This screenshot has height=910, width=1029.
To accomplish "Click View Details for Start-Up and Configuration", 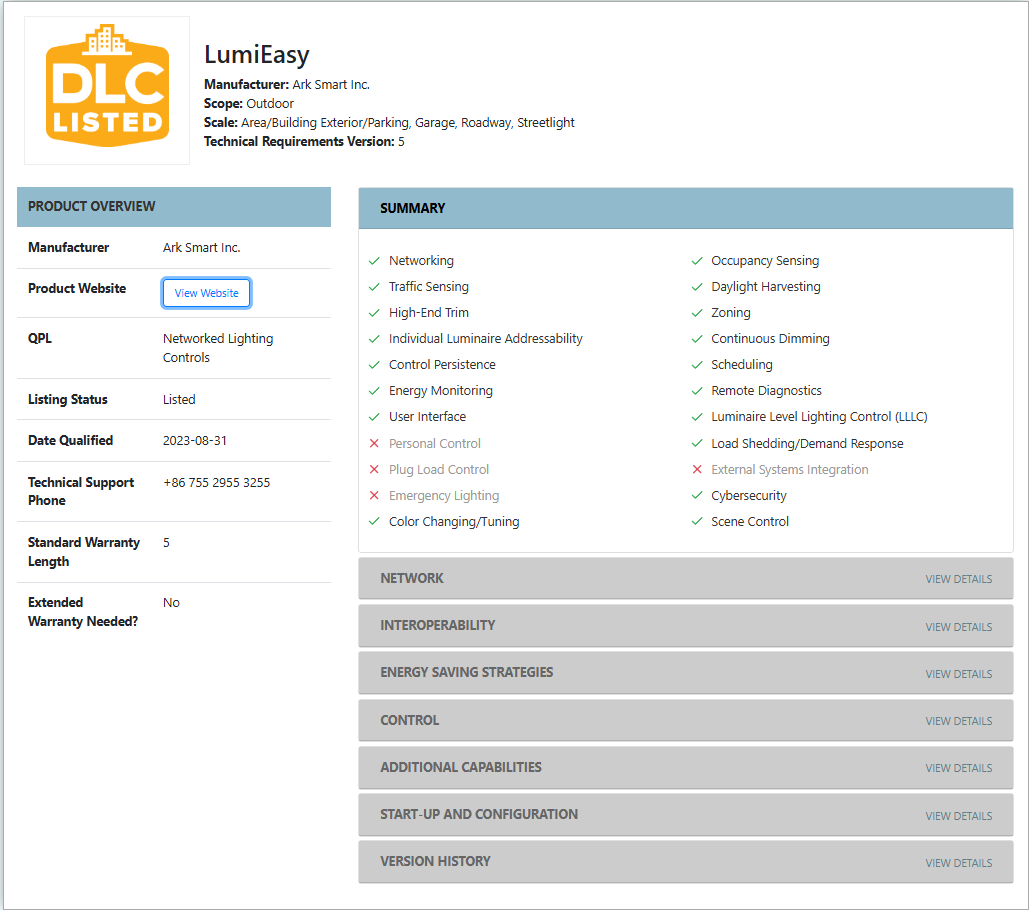I will click(x=958, y=816).
